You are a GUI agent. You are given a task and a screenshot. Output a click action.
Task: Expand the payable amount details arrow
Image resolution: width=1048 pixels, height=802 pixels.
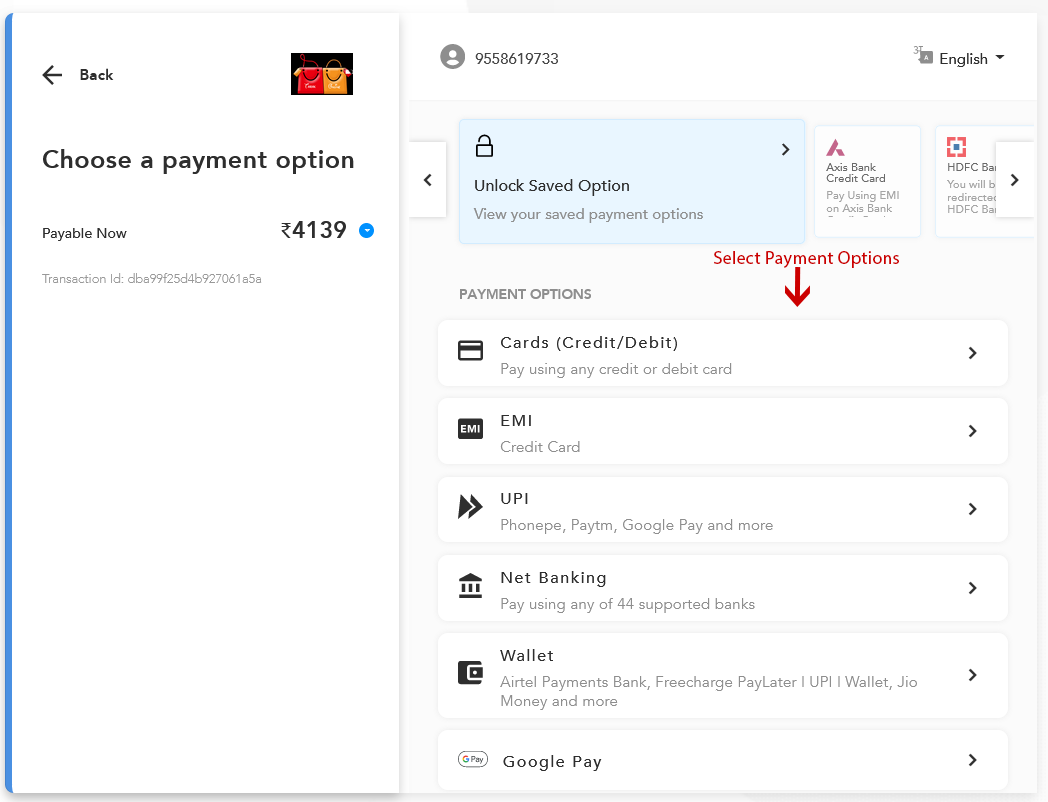tap(366, 231)
